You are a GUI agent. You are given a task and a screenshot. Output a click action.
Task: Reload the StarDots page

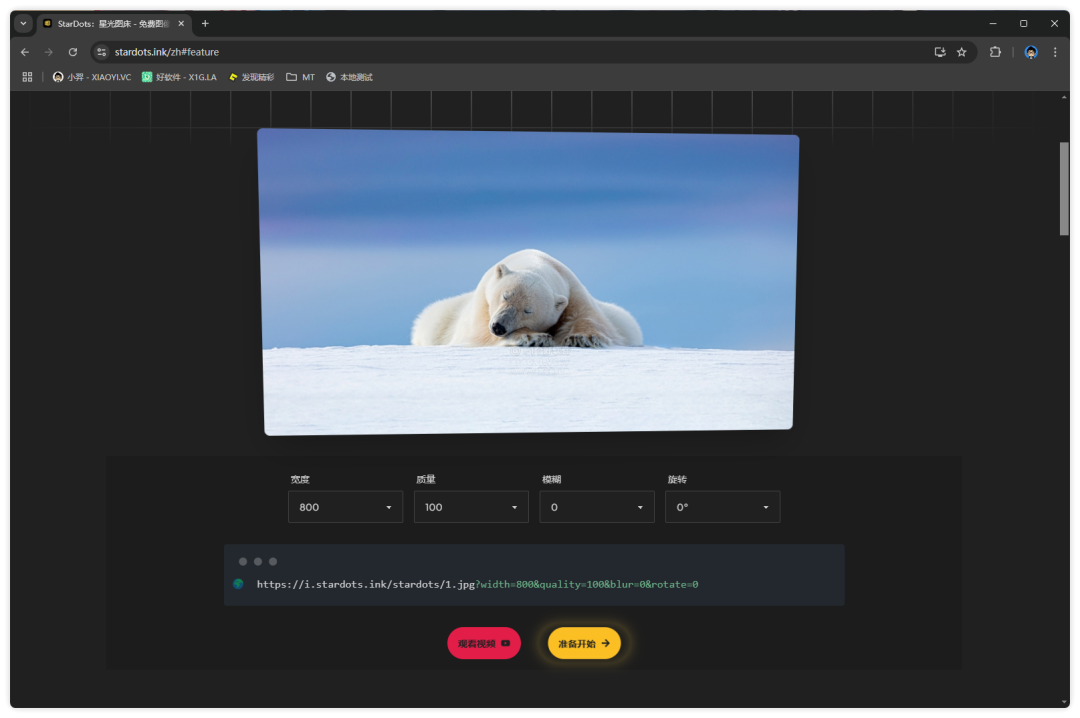73,52
